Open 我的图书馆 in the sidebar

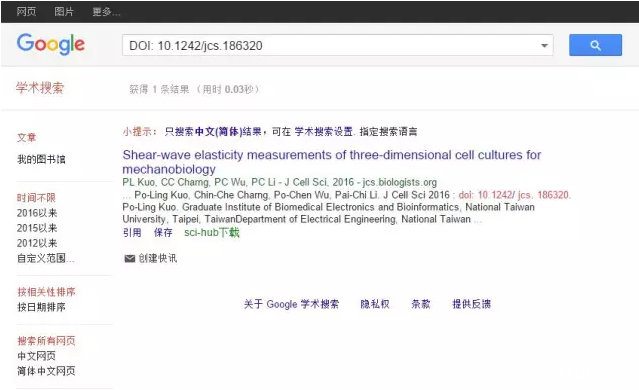[41, 159]
